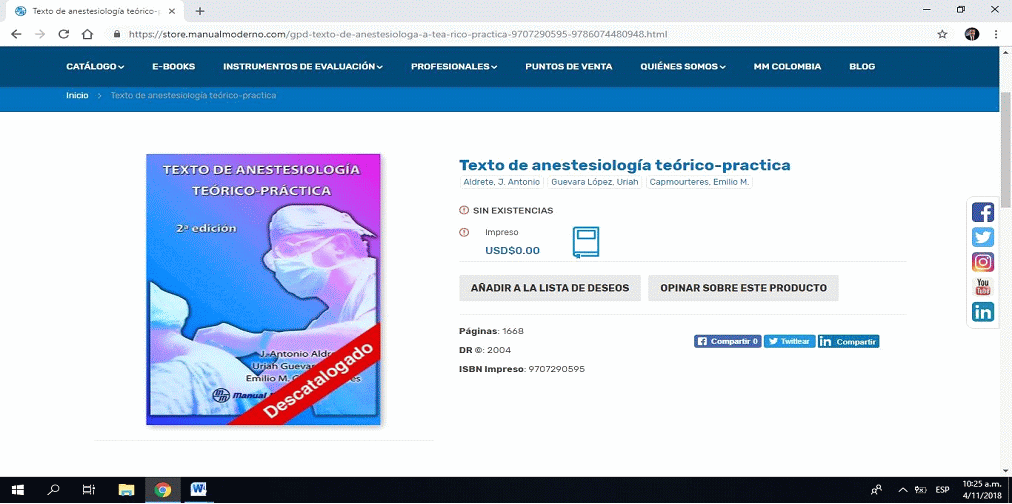Expand the QUIÉNES SOMOS dropdown menu

(x=683, y=66)
